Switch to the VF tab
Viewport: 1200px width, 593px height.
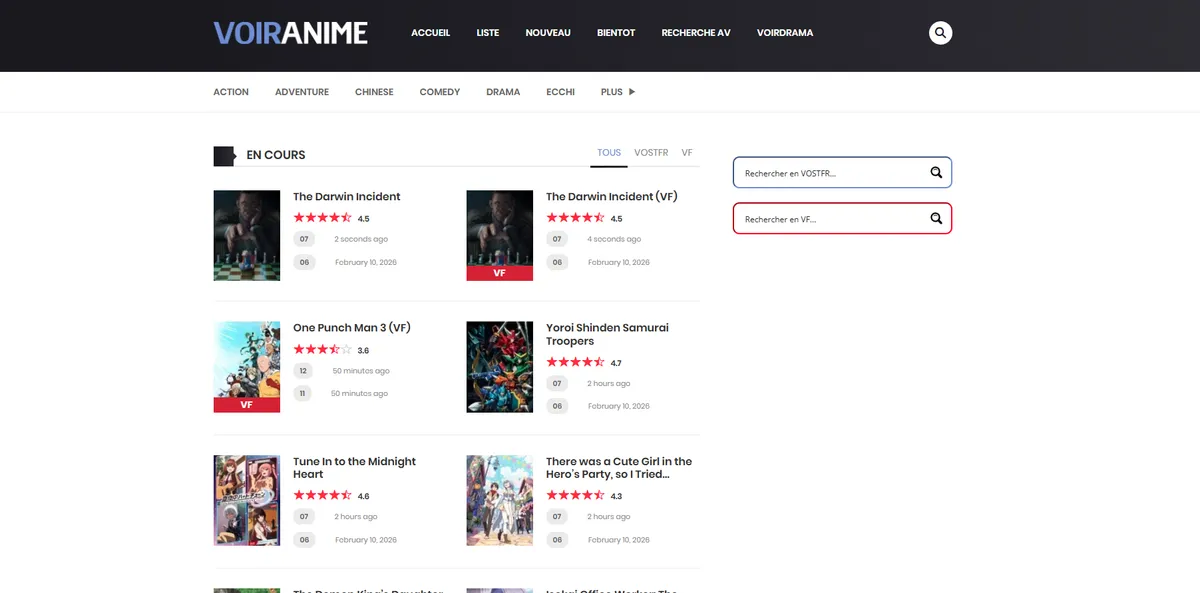click(x=687, y=152)
